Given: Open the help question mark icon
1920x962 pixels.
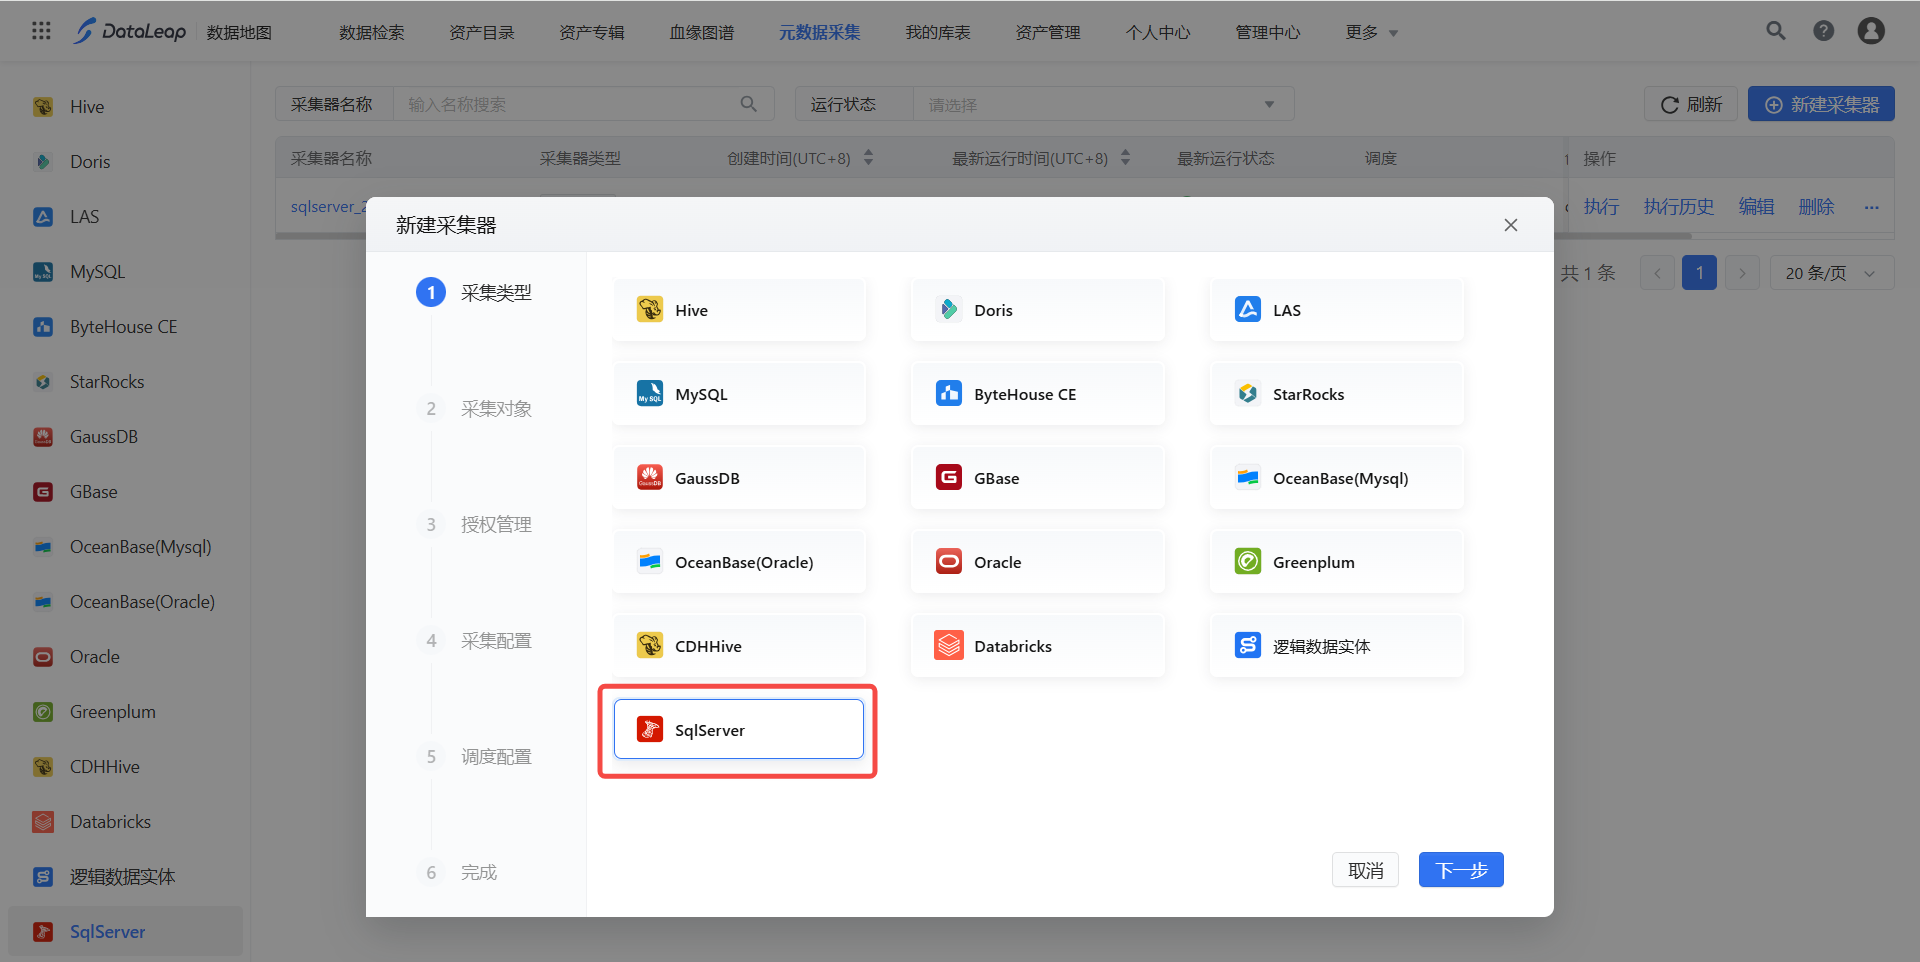Looking at the screenshot, I should coord(1823,31).
